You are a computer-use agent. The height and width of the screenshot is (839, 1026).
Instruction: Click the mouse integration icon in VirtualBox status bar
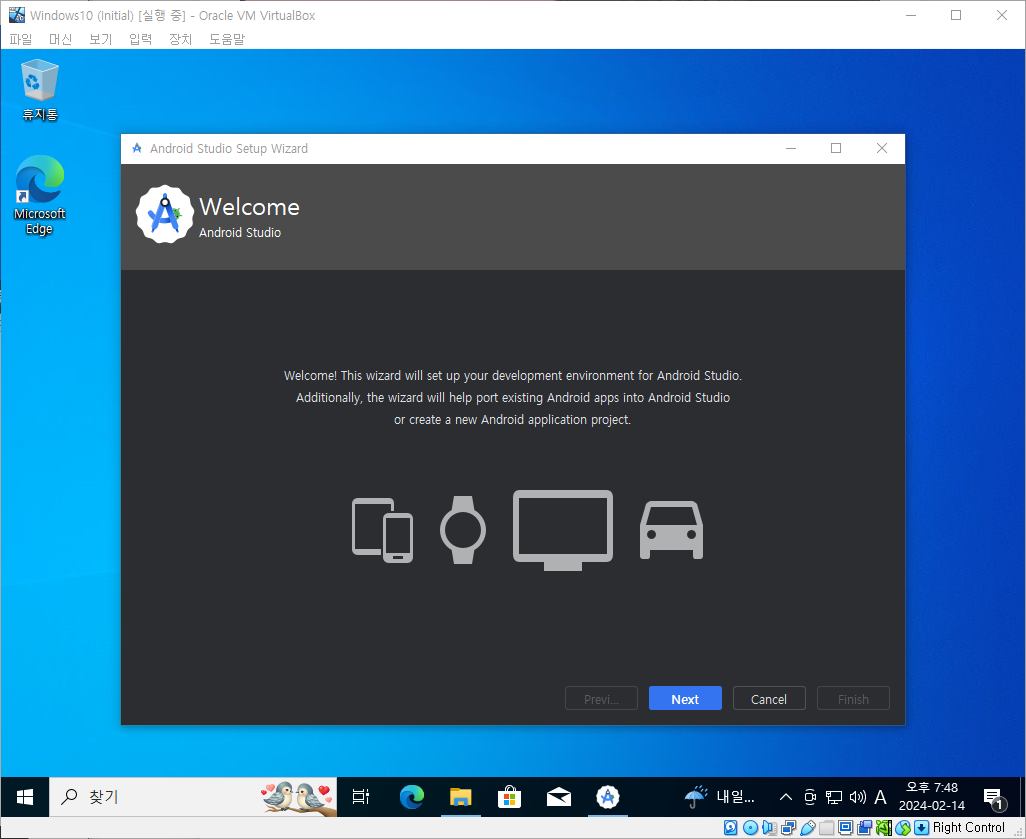[x=903, y=828]
